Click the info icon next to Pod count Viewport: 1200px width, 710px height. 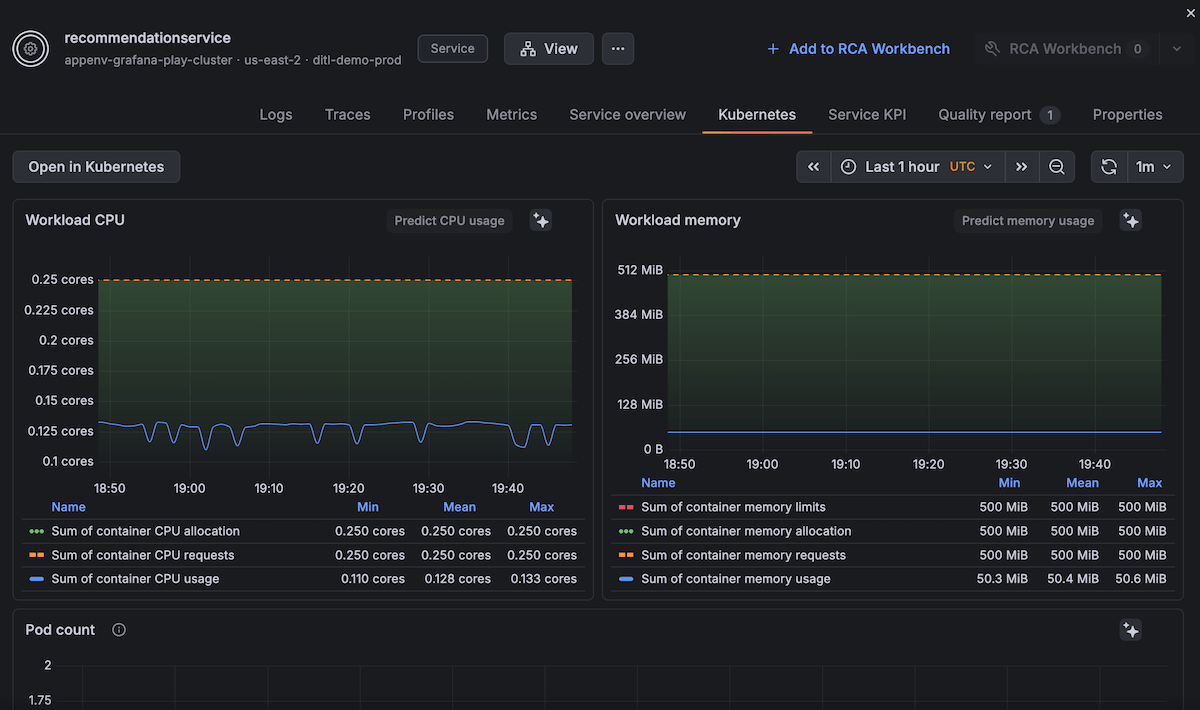point(117,630)
